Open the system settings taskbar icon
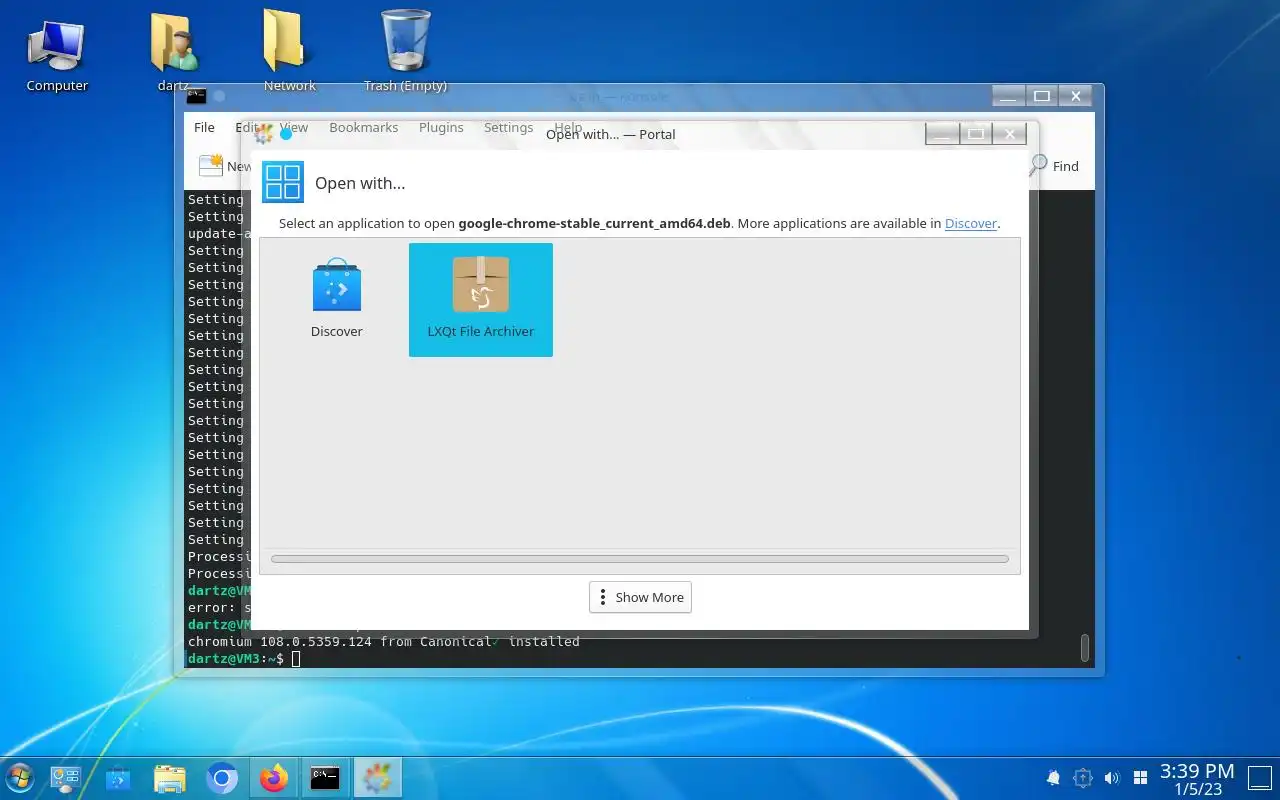Image resolution: width=1280 pixels, height=800 pixels. coord(66,778)
